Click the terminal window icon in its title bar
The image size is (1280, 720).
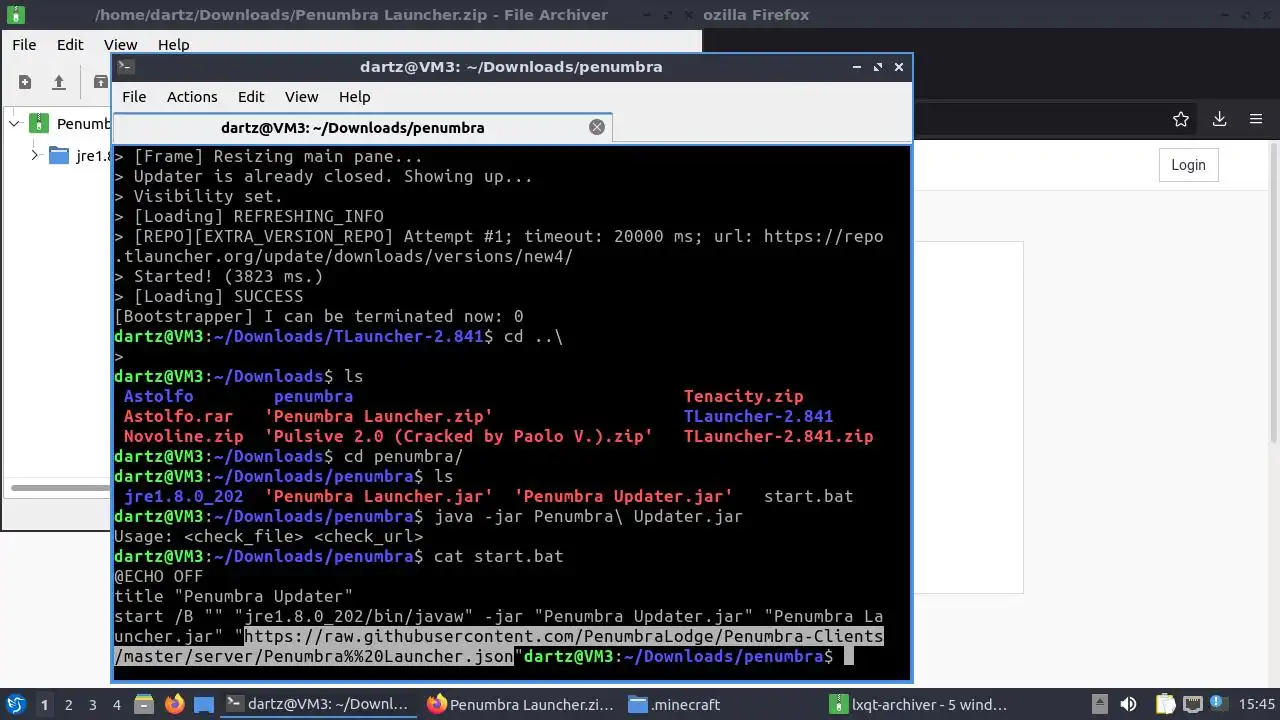[125, 67]
